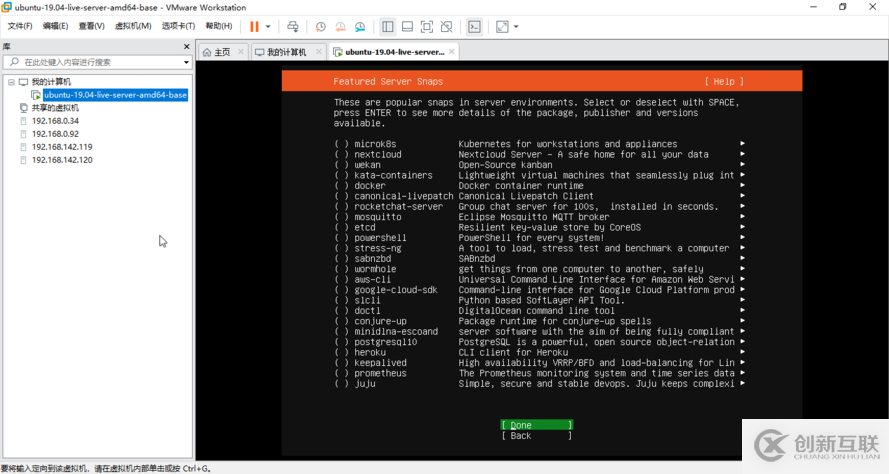Click the 'Eclipse Mosquitto MQTT broker' description text

point(534,217)
